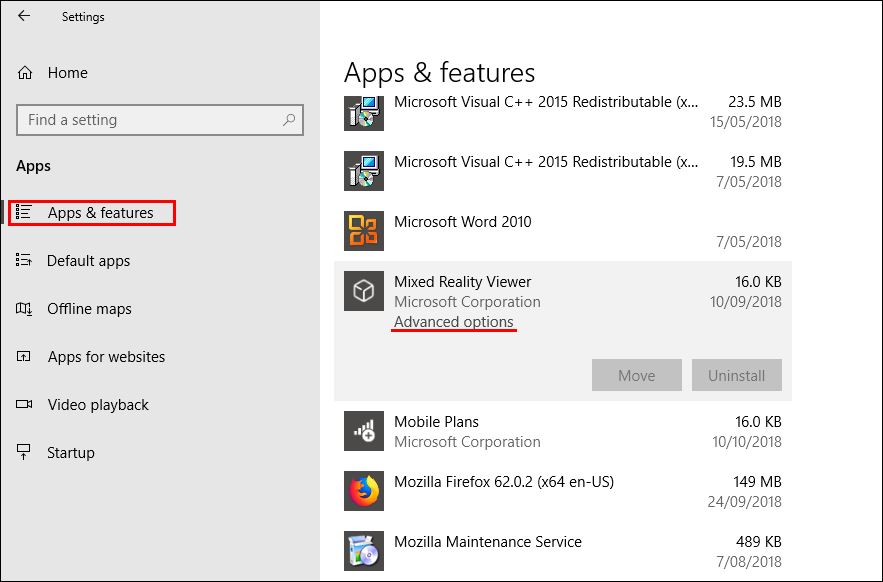Go back using the Settings back arrow
This screenshot has height=582, width=883.
click(24, 16)
